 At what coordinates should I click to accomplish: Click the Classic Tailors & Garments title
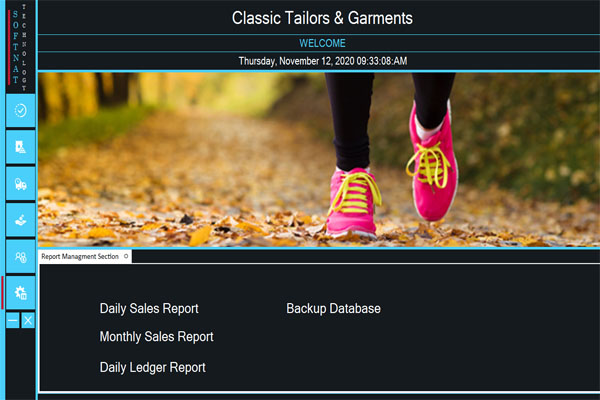coord(322,18)
